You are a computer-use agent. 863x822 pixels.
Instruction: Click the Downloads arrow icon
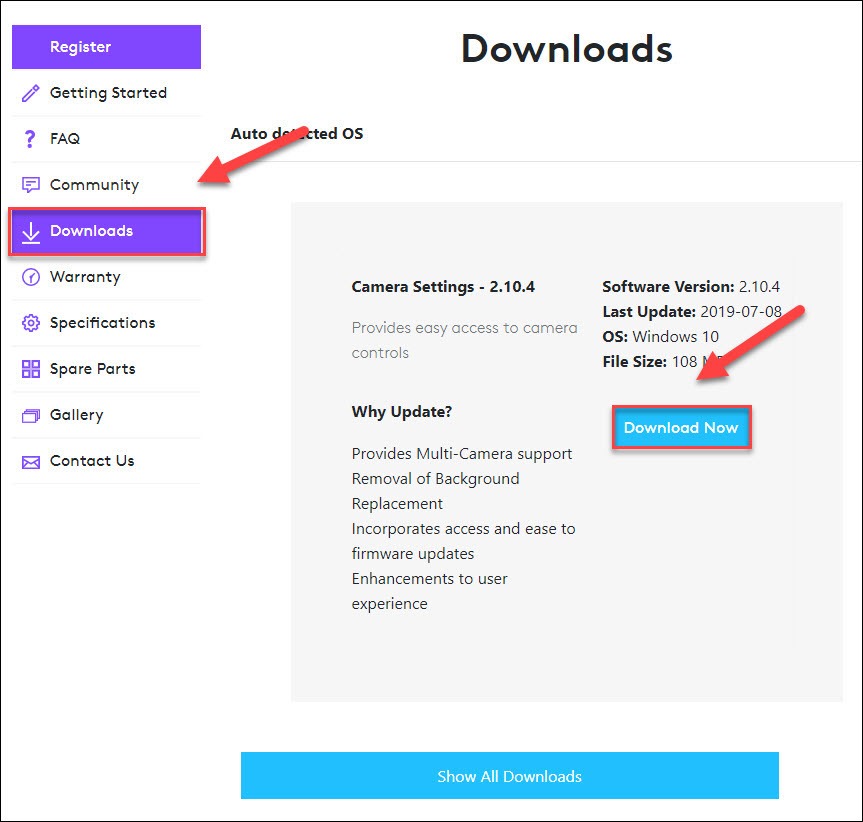[x=31, y=232]
